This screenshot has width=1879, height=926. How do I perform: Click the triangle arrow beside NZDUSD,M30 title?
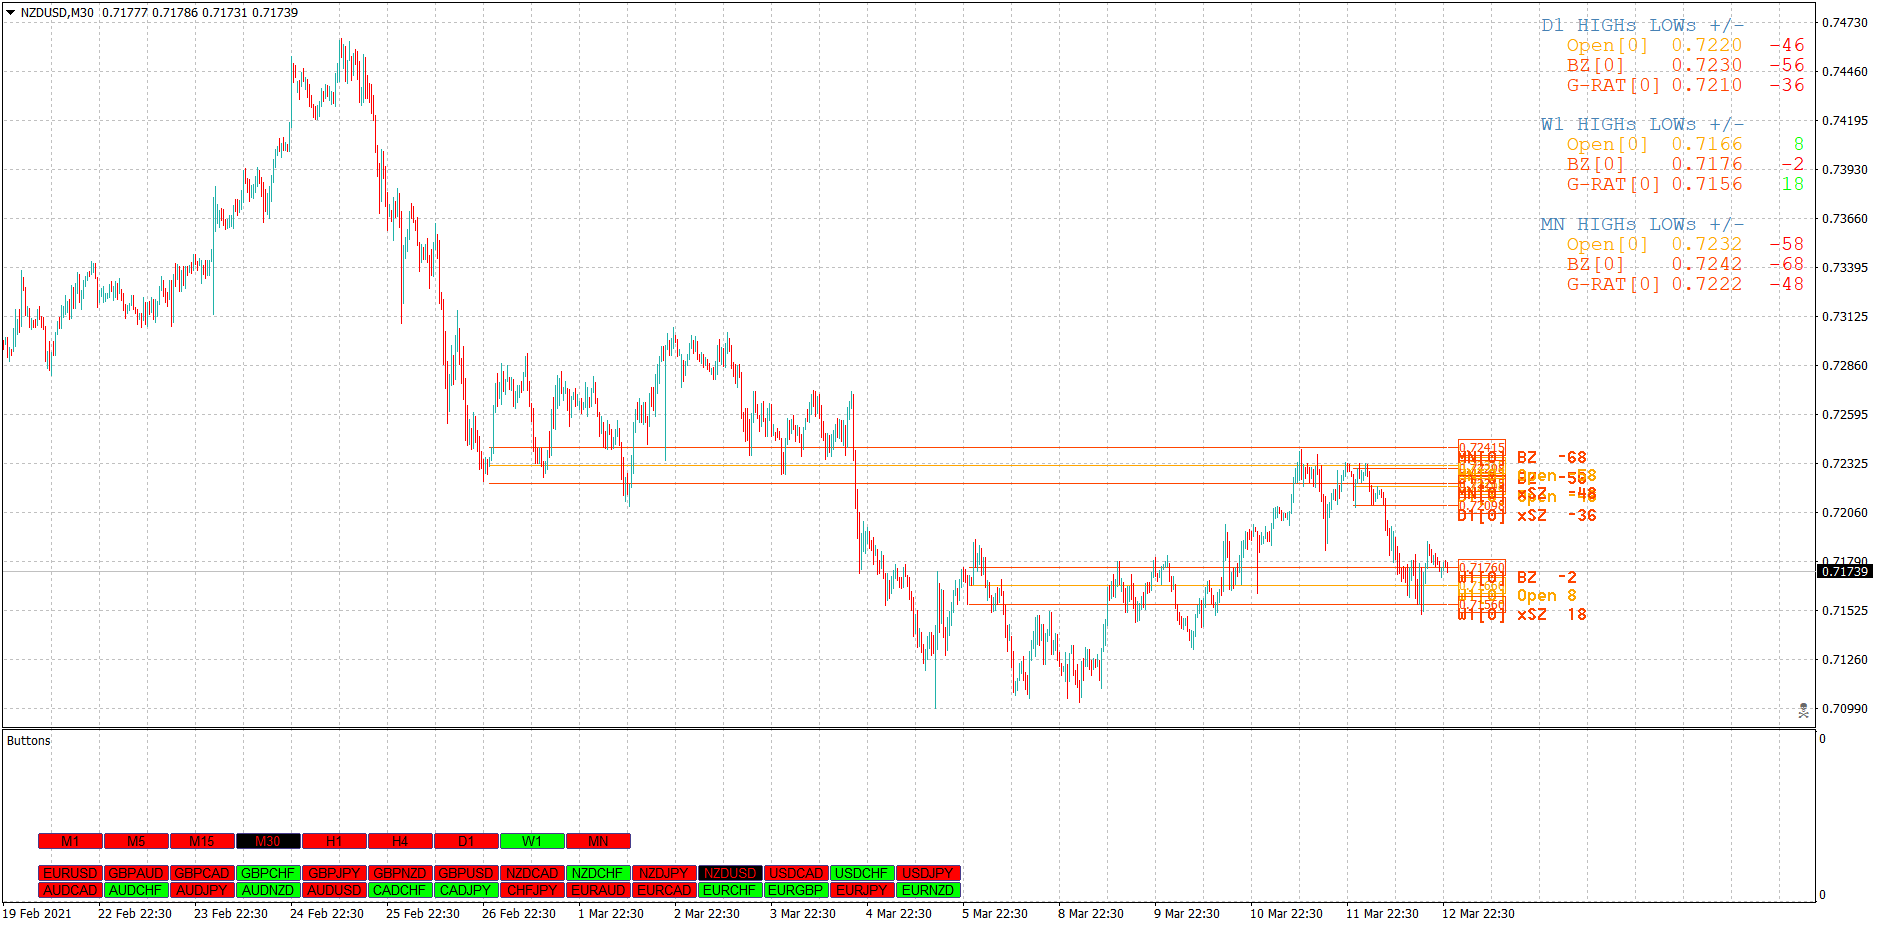tap(10, 12)
